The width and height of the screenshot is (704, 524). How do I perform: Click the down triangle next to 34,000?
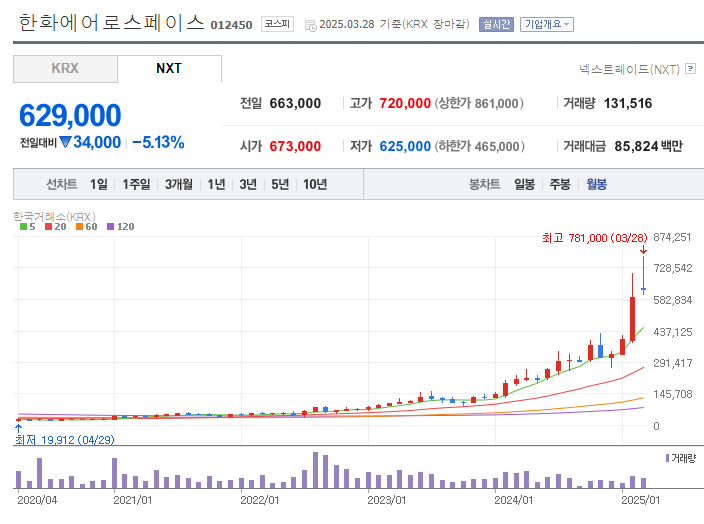65,142
